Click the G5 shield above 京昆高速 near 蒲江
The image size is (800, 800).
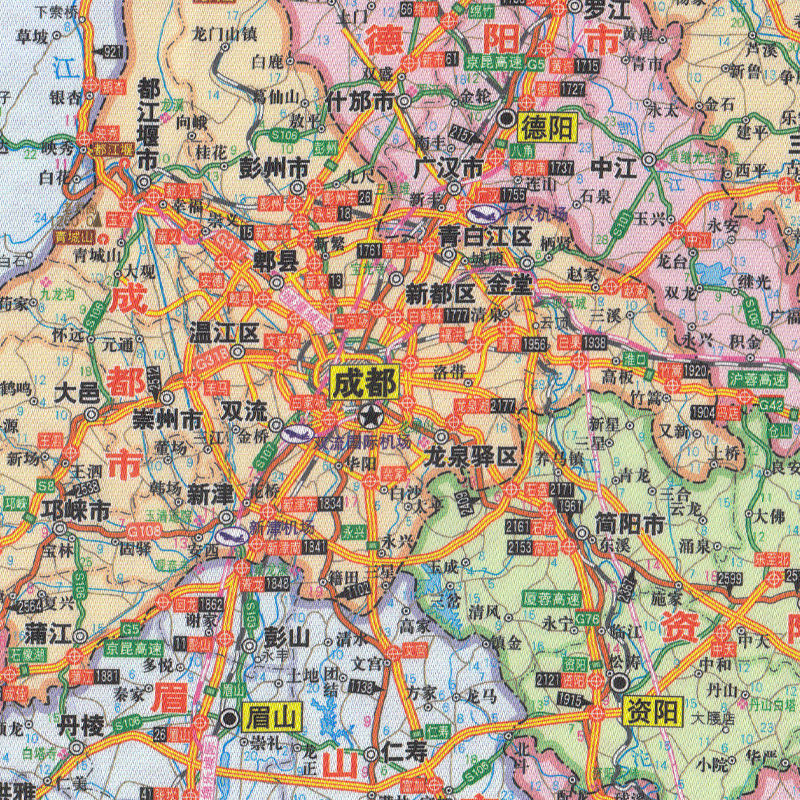pyautogui.click(x=131, y=629)
